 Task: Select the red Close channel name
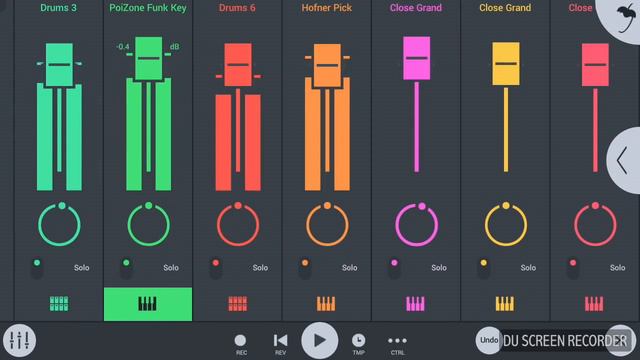(x=580, y=8)
